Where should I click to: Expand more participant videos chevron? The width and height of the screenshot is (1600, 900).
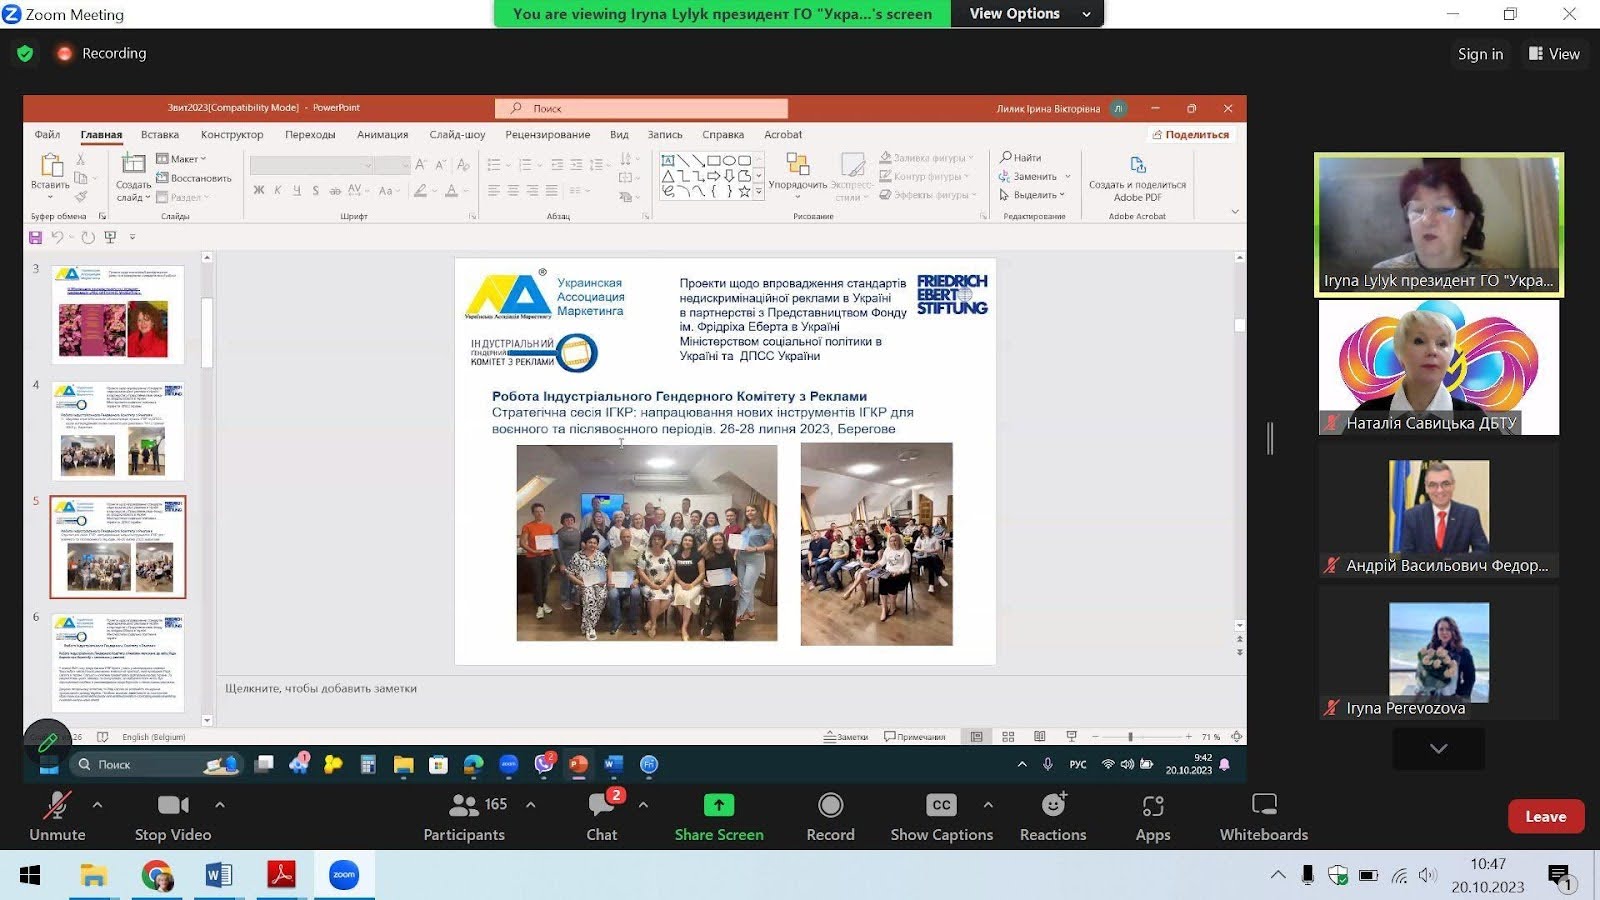tap(1438, 749)
